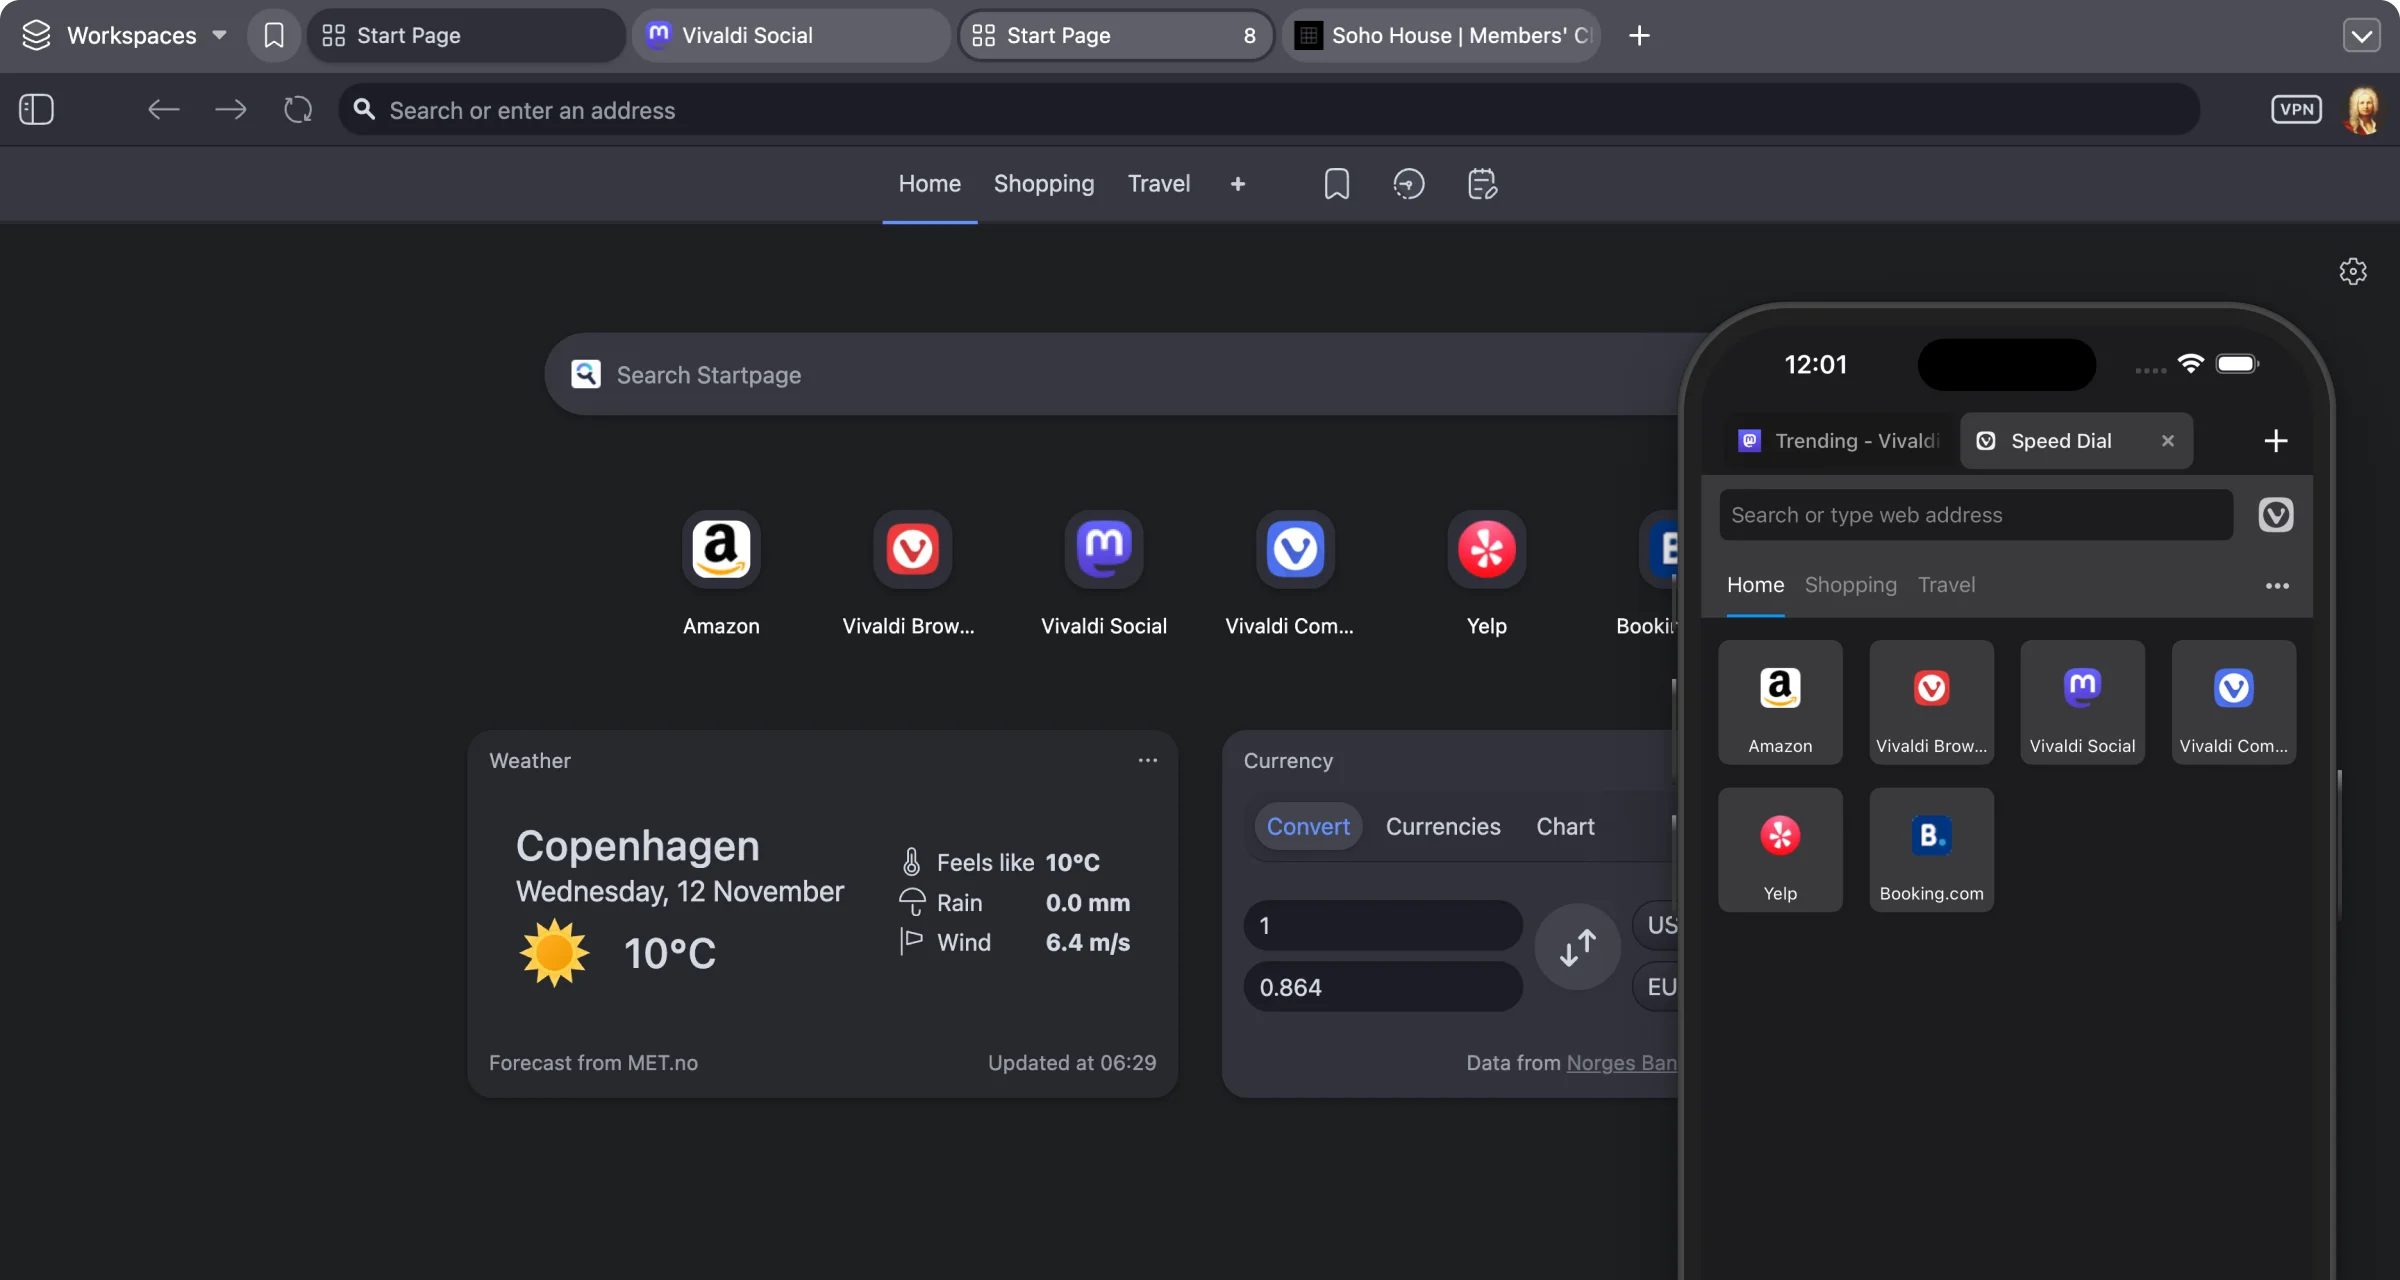
Task: Swap the currency conversion direction
Action: [1576, 946]
